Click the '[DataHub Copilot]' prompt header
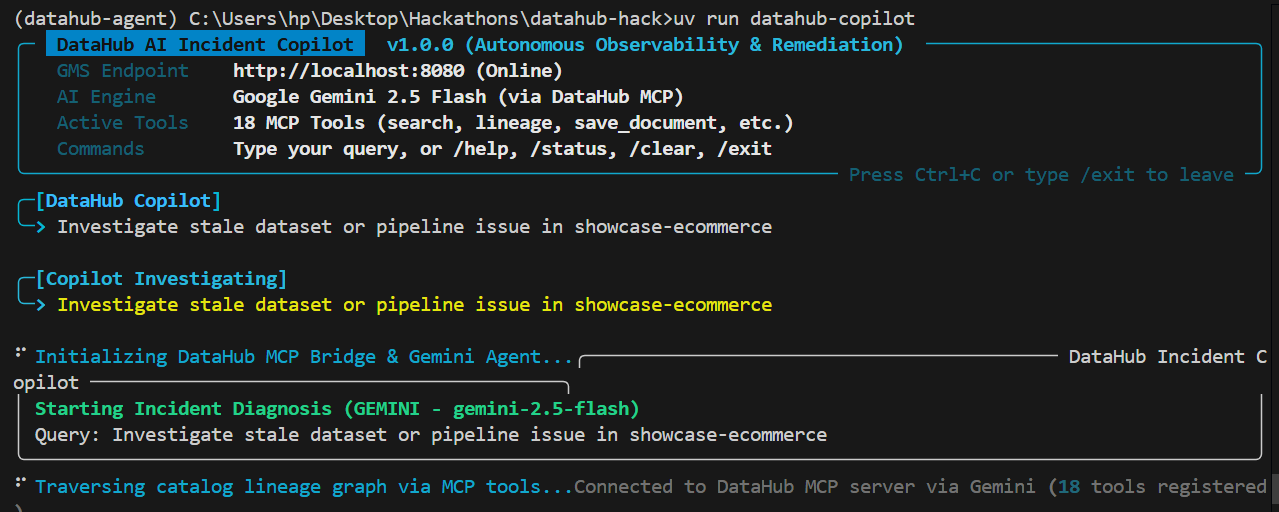 coord(128,201)
